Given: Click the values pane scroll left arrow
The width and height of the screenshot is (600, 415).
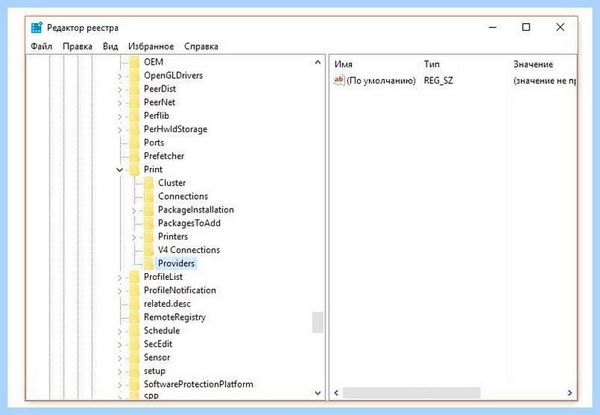Looking at the screenshot, I should pyautogui.click(x=336, y=393).
